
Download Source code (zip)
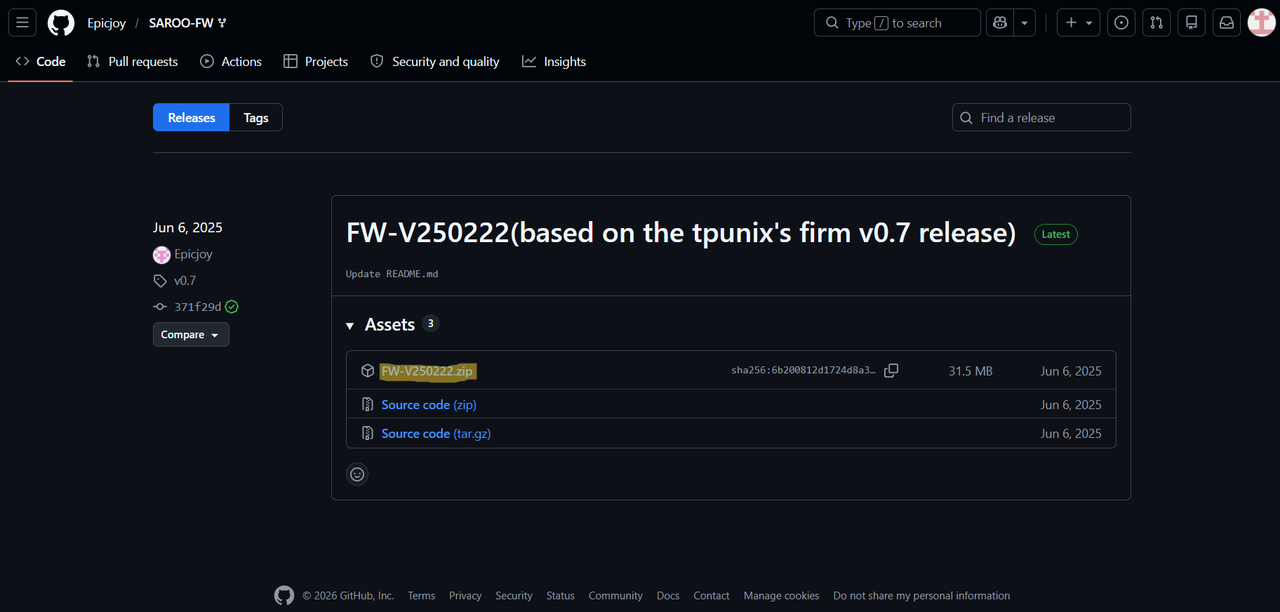click(x=429, y=405)
